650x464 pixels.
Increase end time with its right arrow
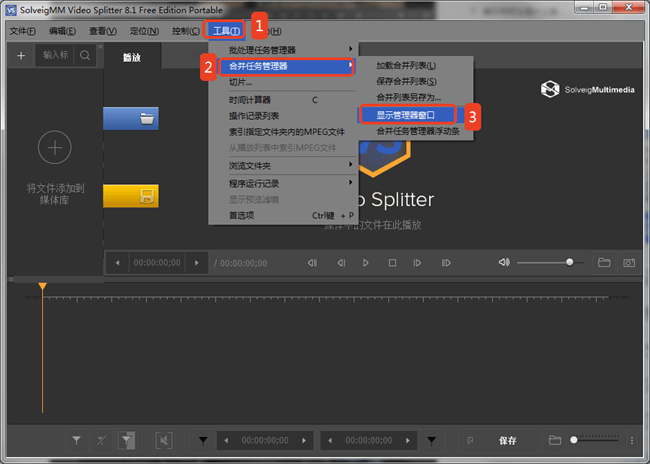click(408, 440)
